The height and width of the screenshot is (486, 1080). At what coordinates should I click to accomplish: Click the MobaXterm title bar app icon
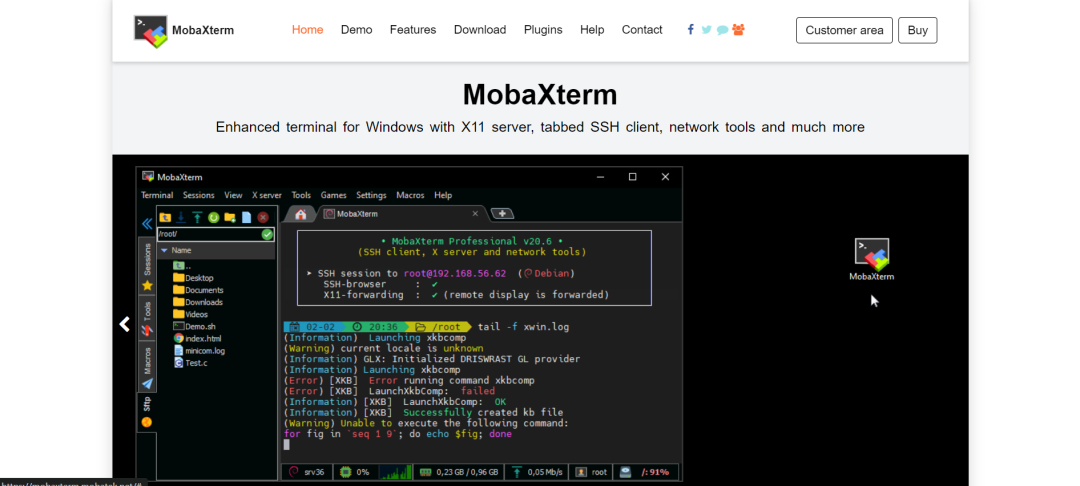[x=147, y=177]
